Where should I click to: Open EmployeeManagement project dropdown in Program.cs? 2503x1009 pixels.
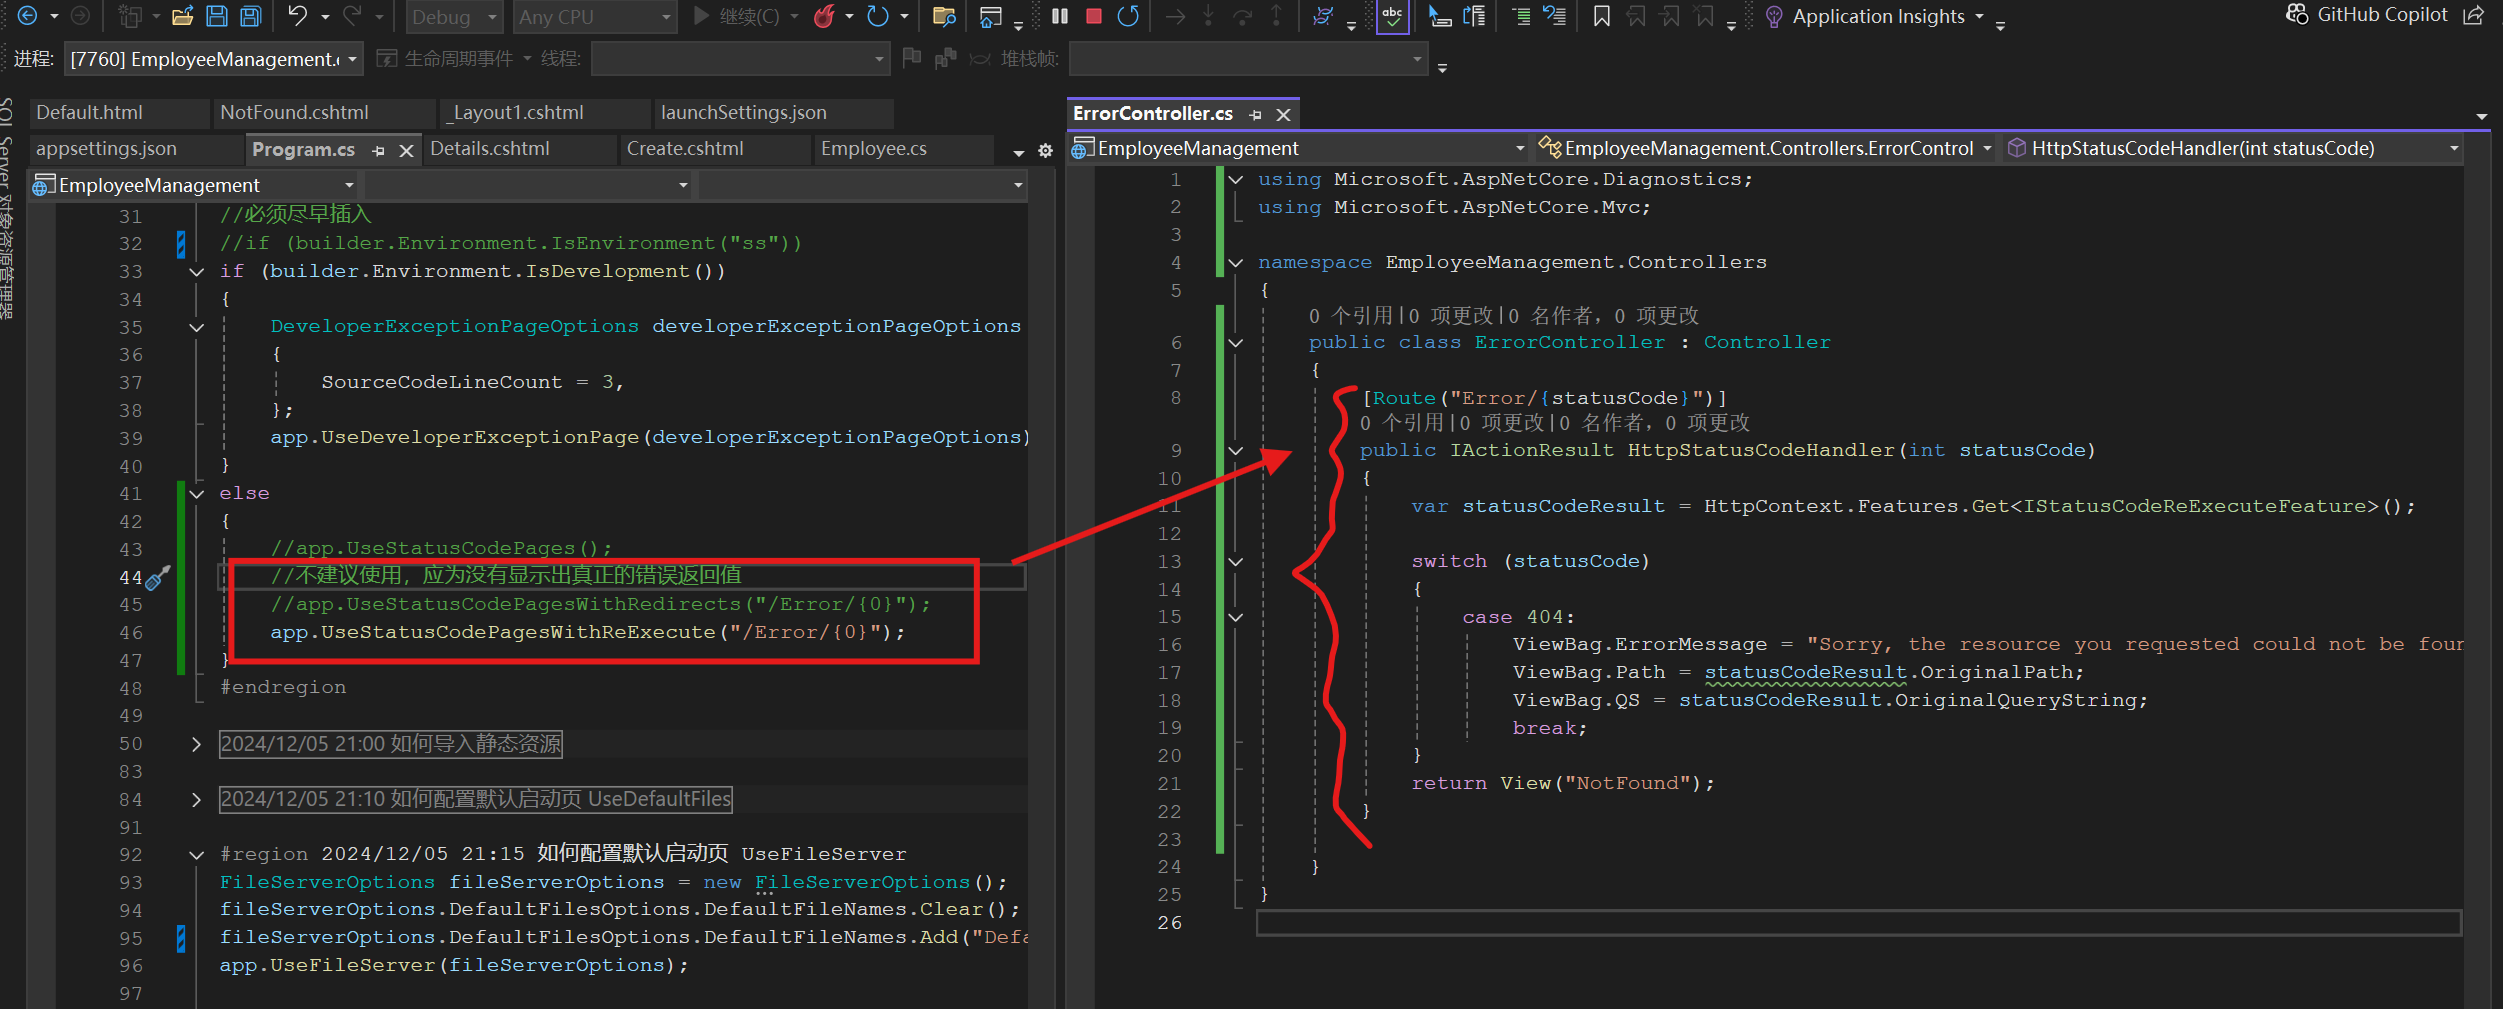(x=194, y=185)
